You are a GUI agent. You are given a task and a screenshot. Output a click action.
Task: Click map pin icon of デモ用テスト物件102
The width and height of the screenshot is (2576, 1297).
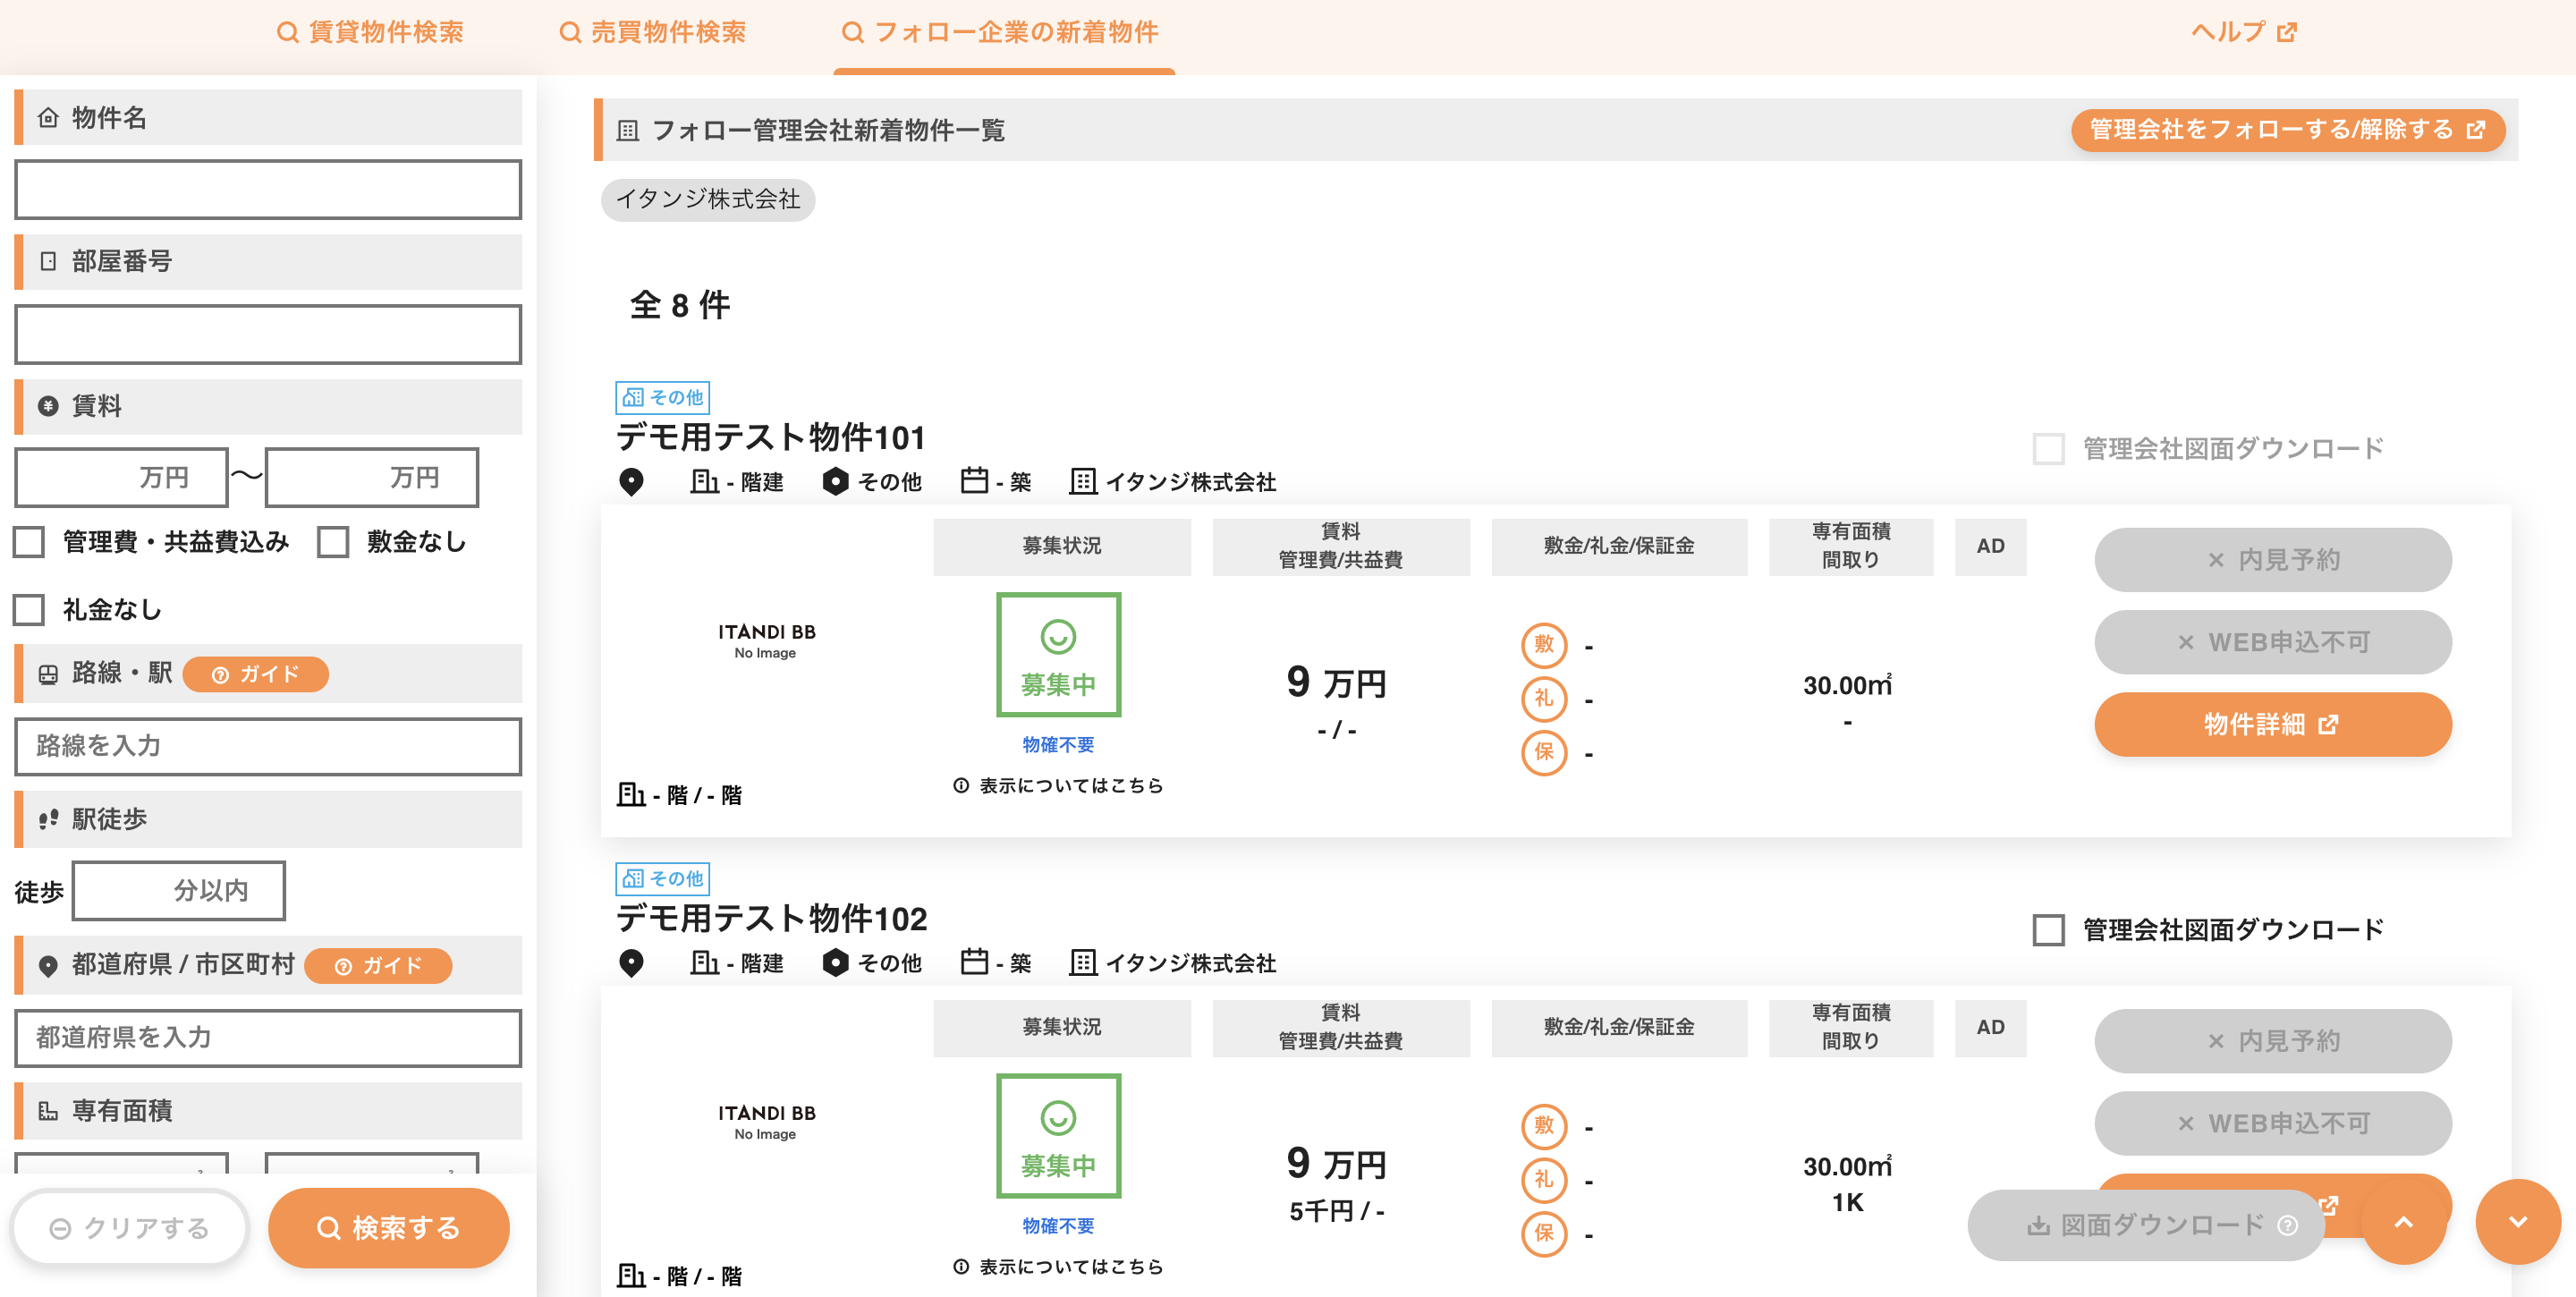point(631,963)
